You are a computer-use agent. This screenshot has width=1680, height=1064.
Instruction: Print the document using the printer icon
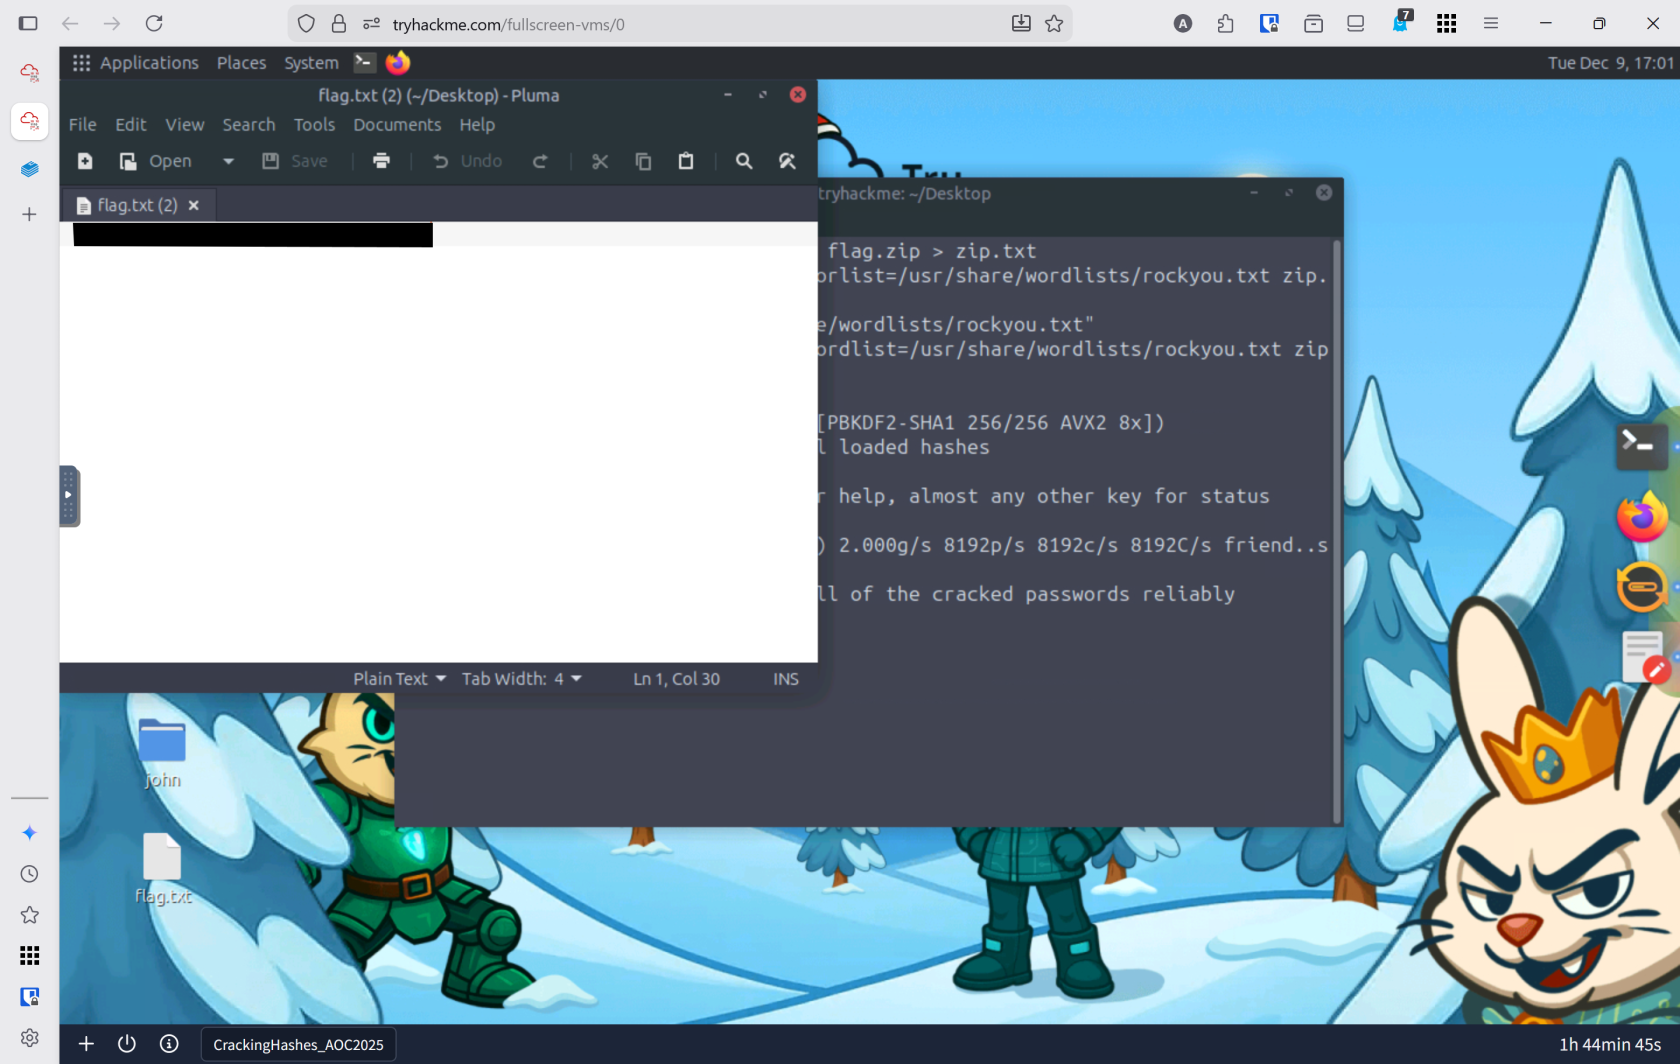pos(381,161)
